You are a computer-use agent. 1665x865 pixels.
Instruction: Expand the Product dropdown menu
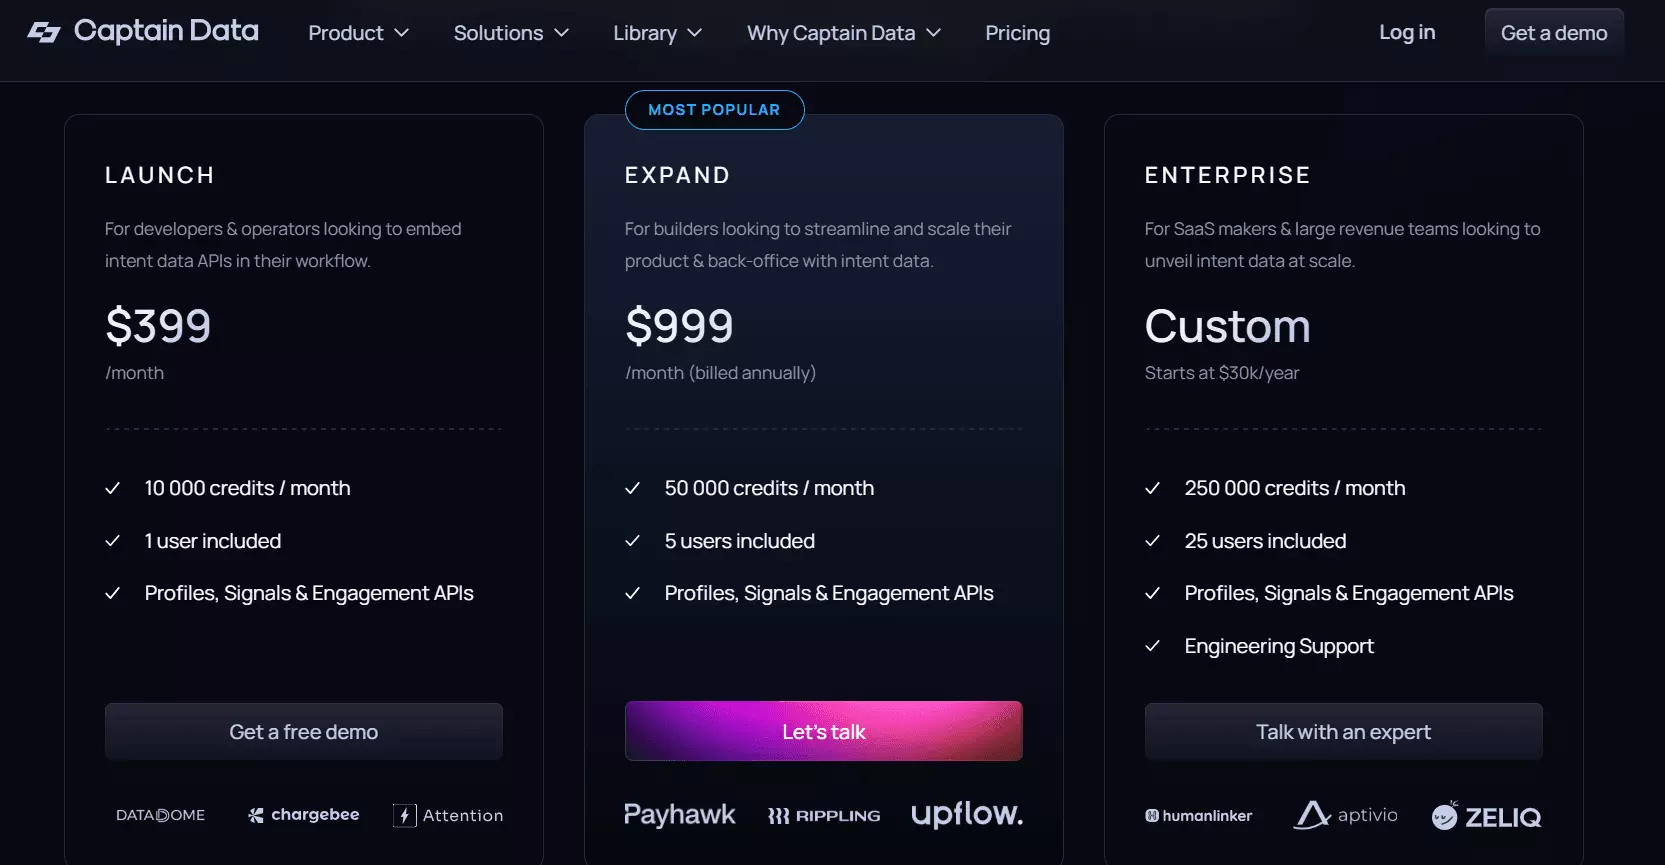coord(358,33)
